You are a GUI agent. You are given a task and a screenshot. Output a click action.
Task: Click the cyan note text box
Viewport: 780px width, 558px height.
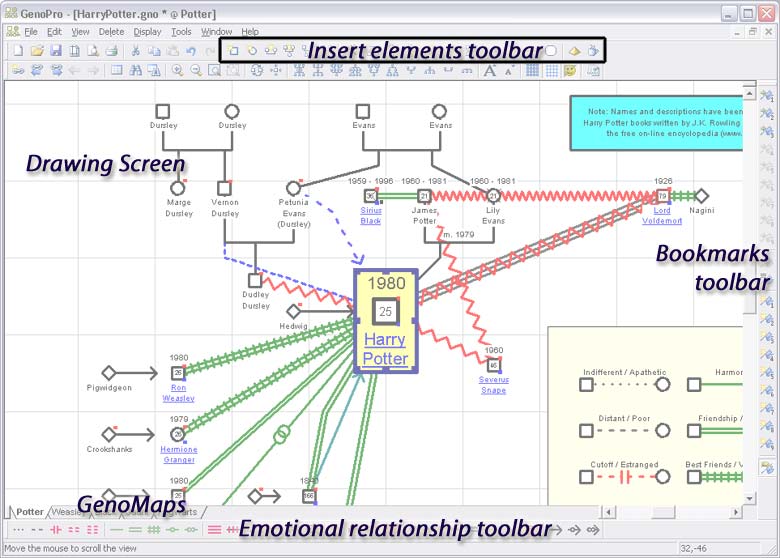pyautogui.click(x=656, y=123)
